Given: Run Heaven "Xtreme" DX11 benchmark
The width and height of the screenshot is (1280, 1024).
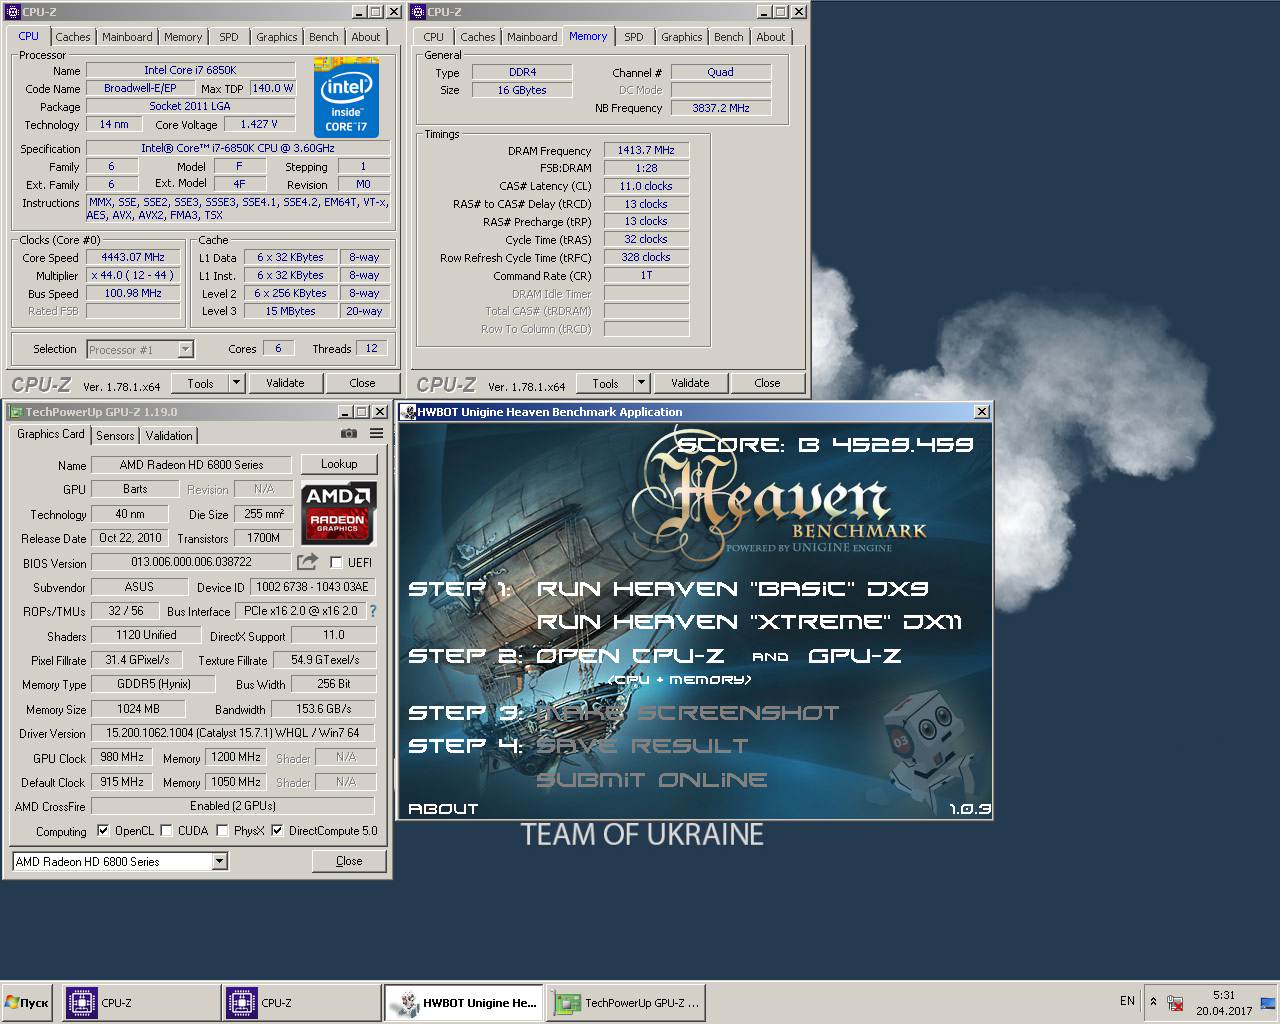Looking at the screenshot, I should [x=749, y=622].
